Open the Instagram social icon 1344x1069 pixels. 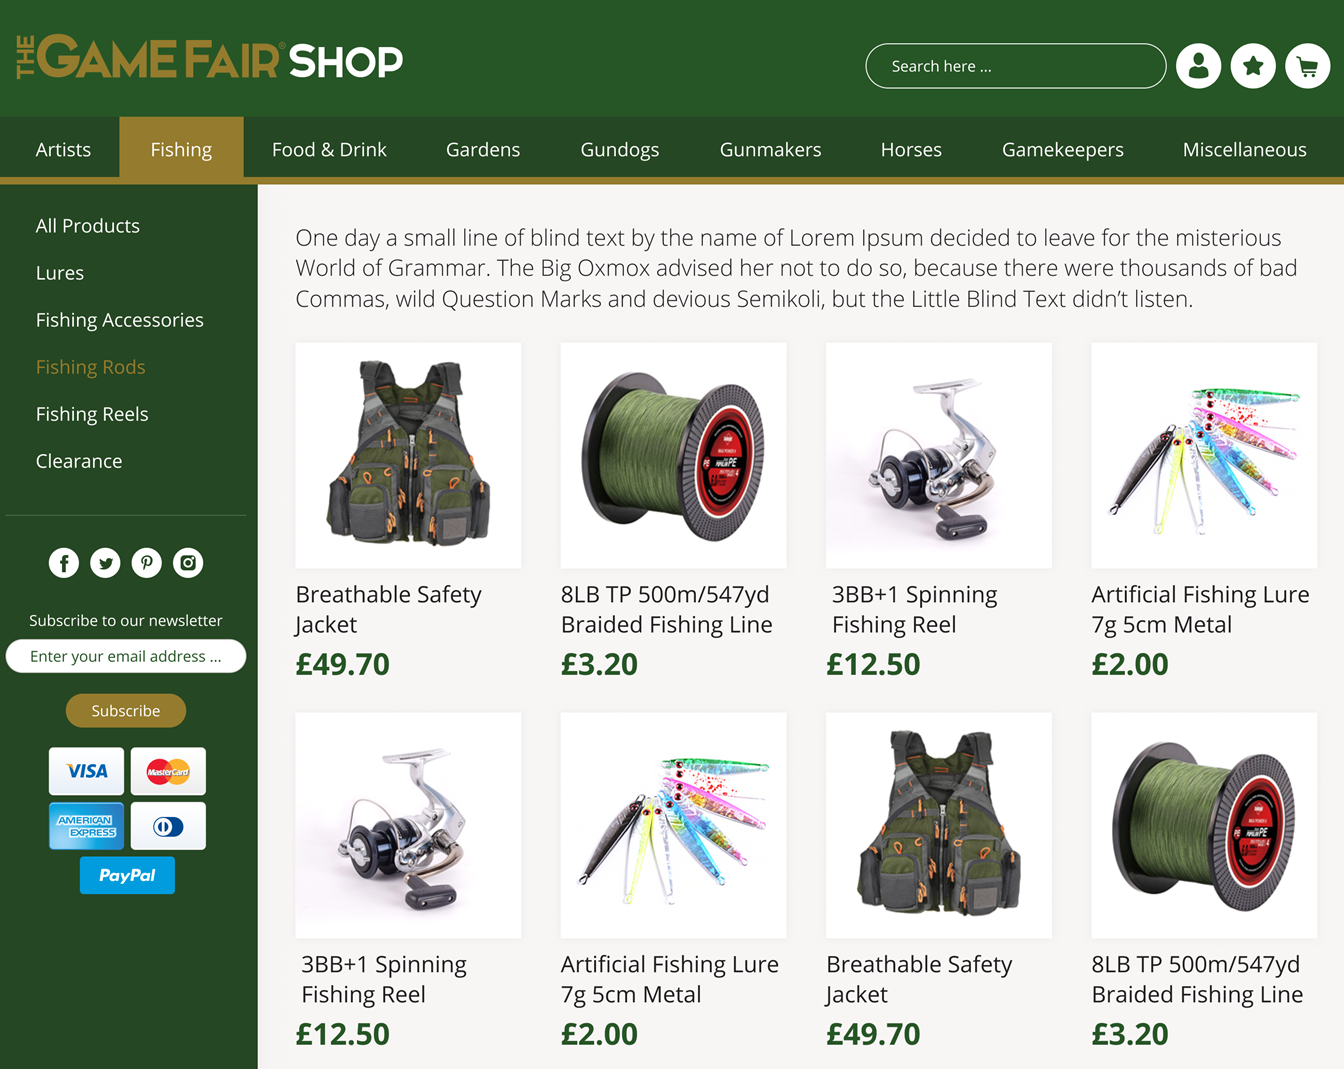point(188,563)
